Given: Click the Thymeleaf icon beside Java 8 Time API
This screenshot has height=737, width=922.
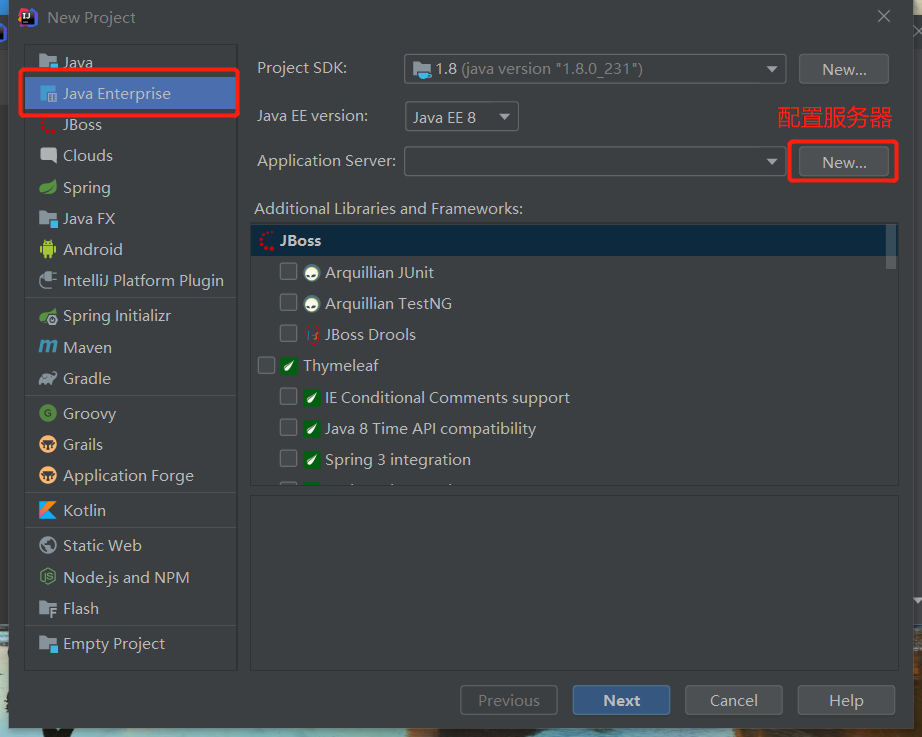Looking at the screenshot, I should [x=311, y=429].
